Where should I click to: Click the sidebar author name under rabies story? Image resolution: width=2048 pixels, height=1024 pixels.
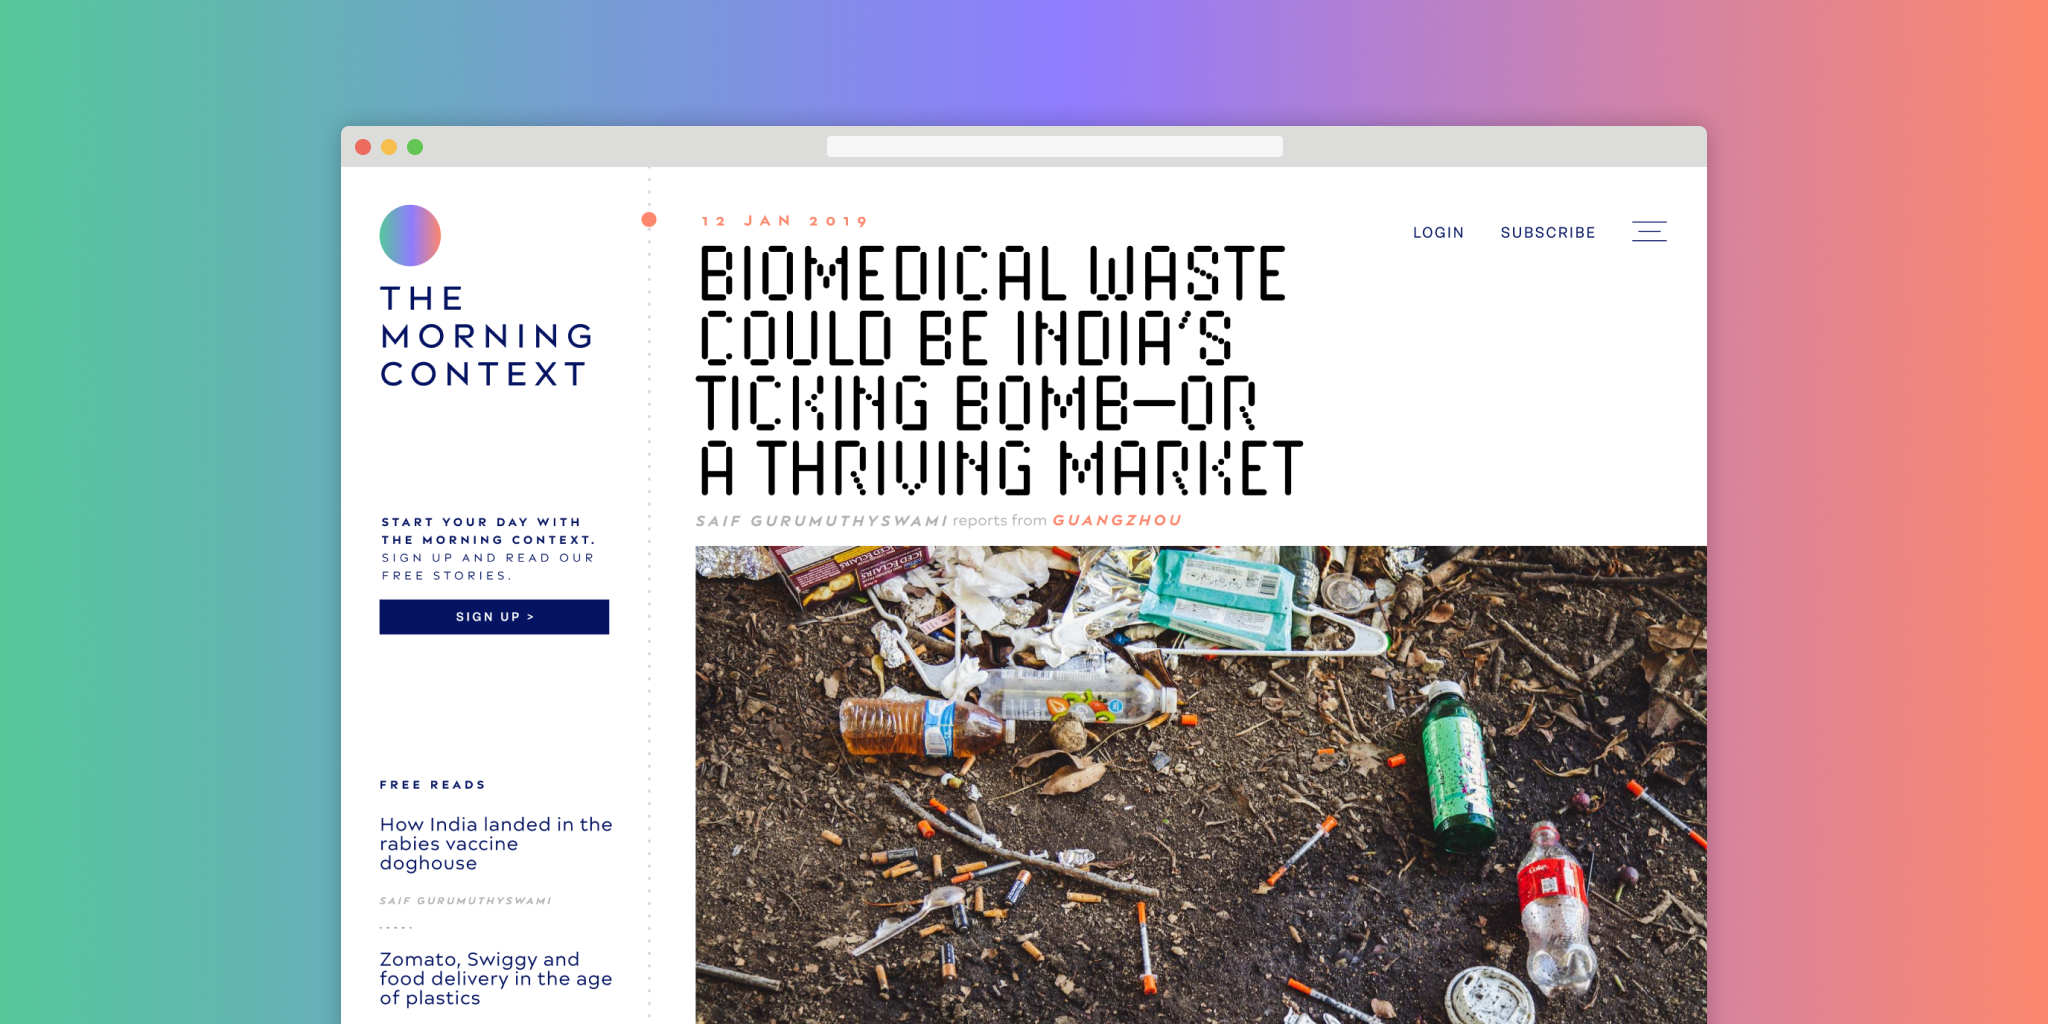tap(465, 901)
